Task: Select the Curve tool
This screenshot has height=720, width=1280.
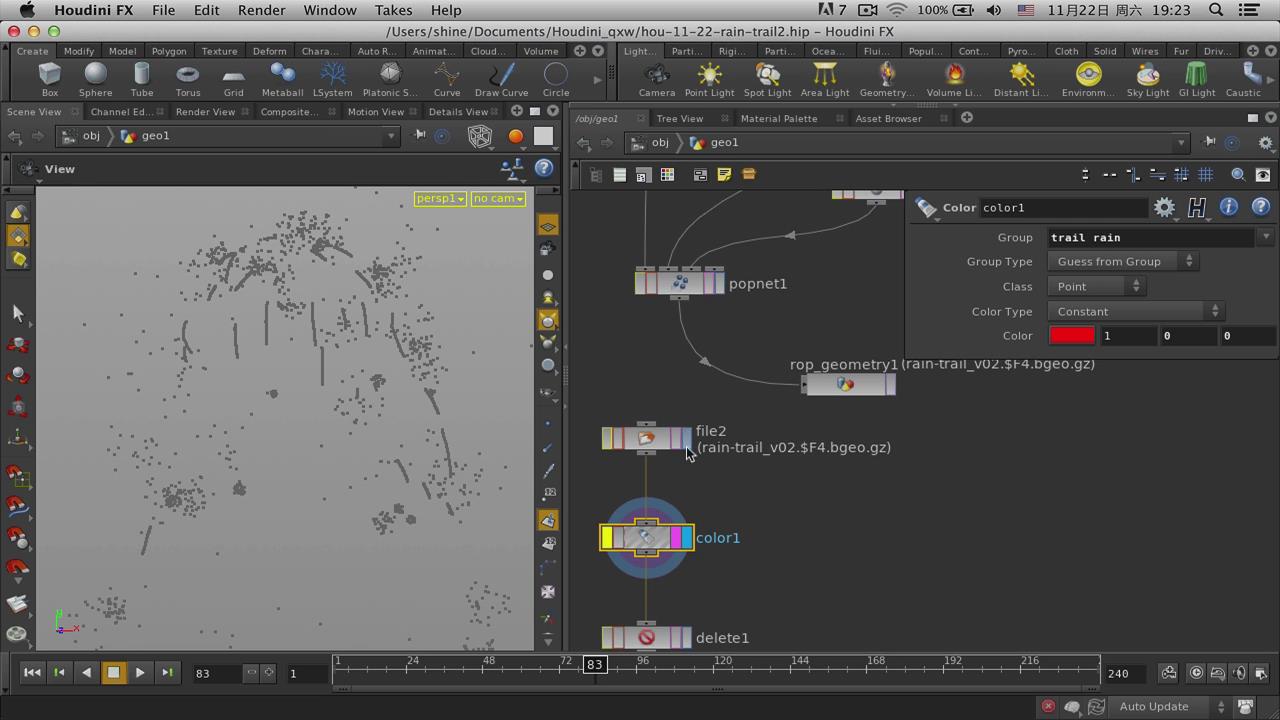Action: [447, 78]
